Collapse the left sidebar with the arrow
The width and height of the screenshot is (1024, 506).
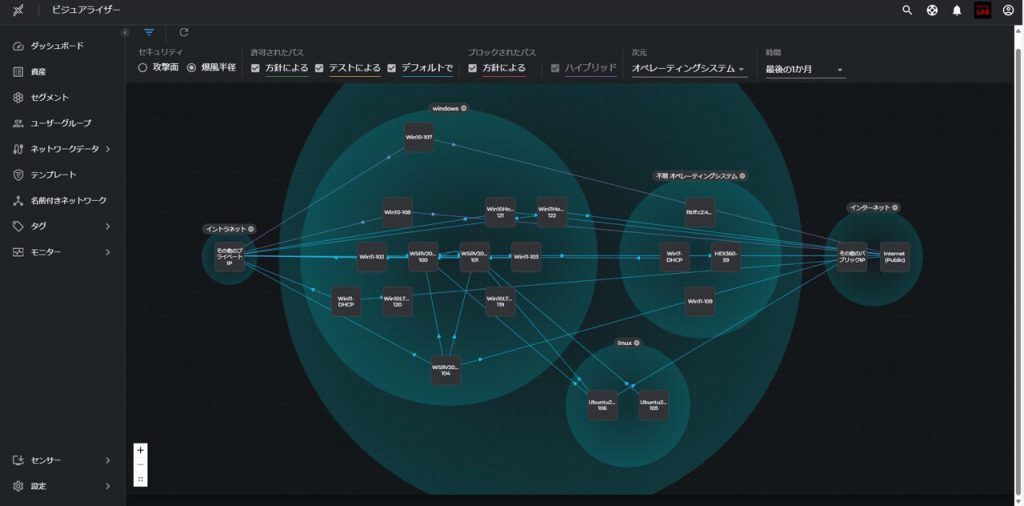pyautogui.click(x=125, y=33)
